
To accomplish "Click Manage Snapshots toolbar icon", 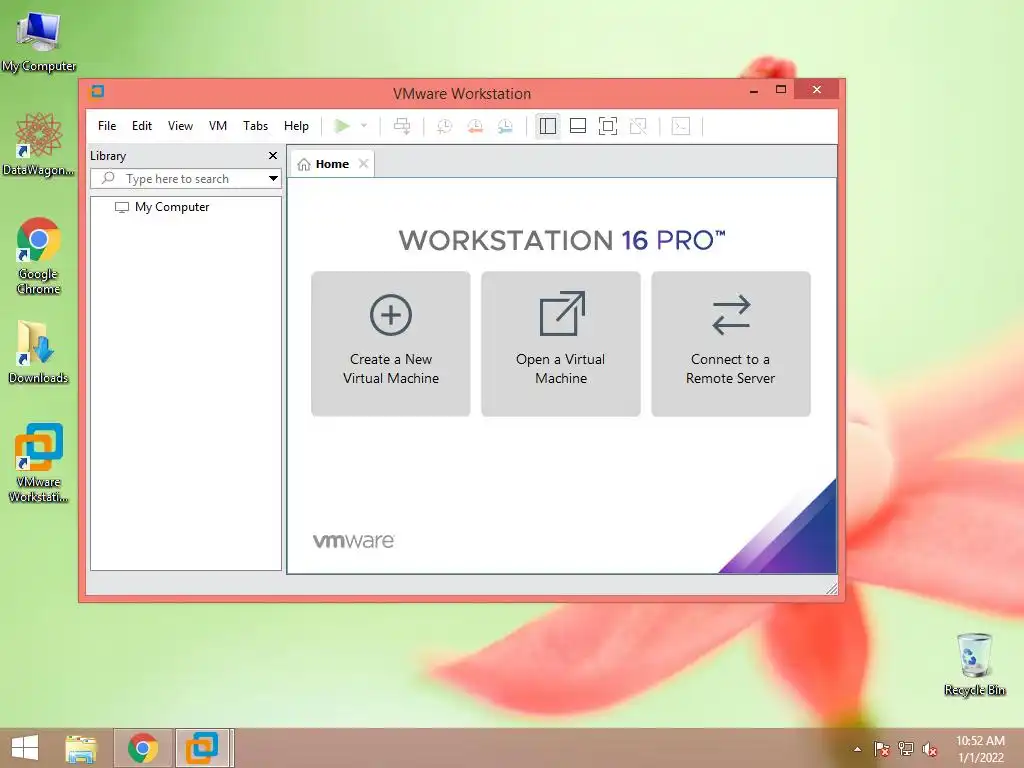I will [x=505, y=126].
